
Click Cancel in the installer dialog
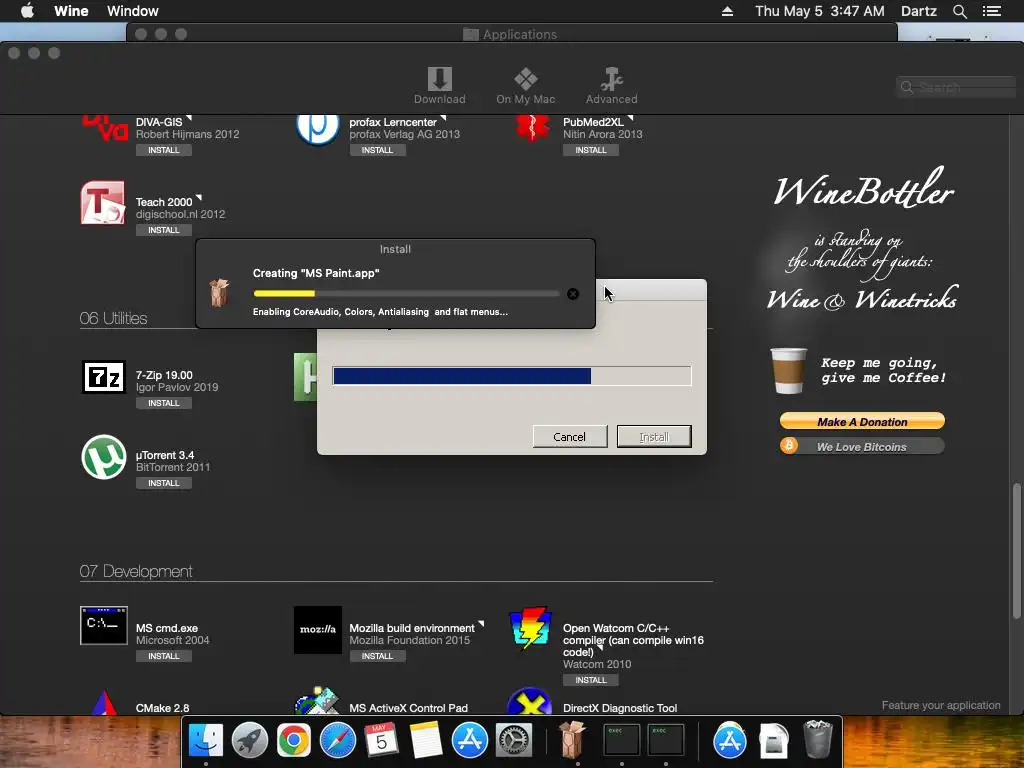pyautogui.click(x=569, y=437)
